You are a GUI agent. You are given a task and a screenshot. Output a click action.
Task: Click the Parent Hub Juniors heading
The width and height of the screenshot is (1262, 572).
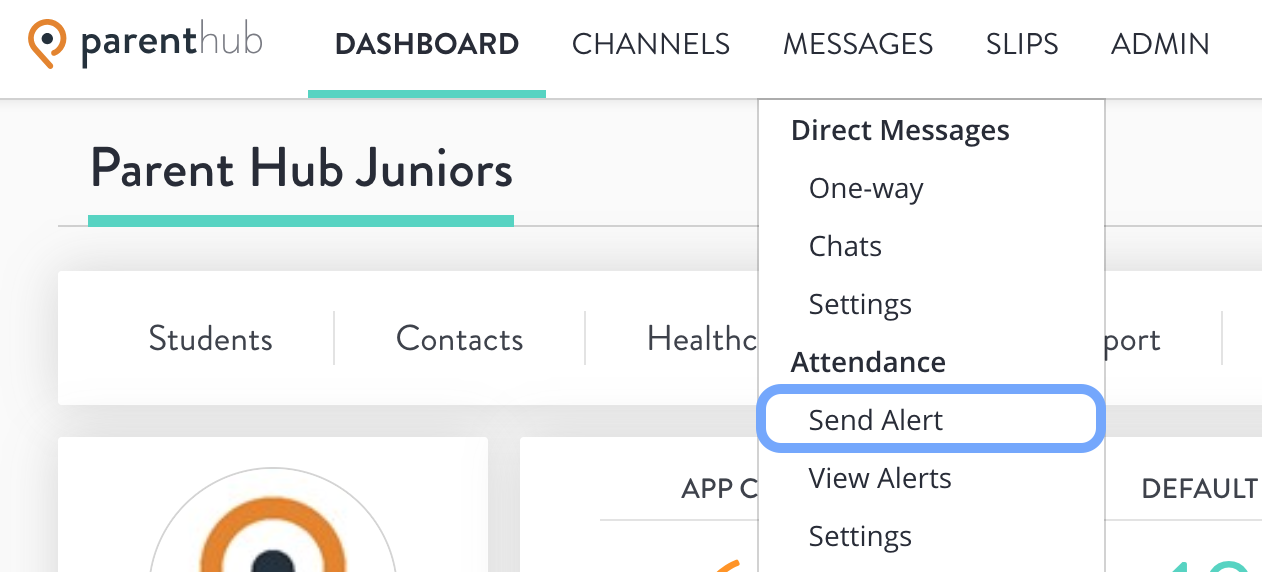pyautogui.click(x=301, y=169)
